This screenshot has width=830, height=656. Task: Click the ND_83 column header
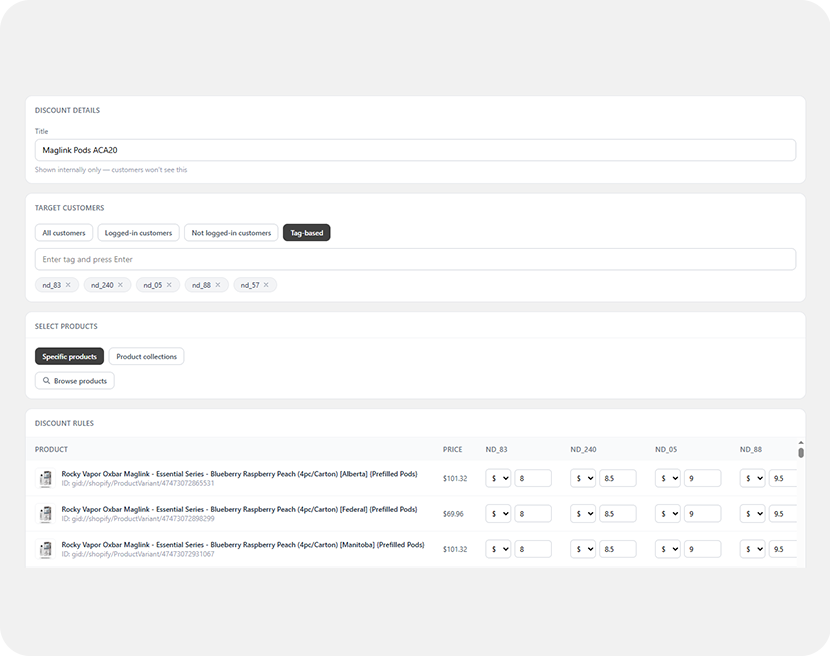[496, 450]
